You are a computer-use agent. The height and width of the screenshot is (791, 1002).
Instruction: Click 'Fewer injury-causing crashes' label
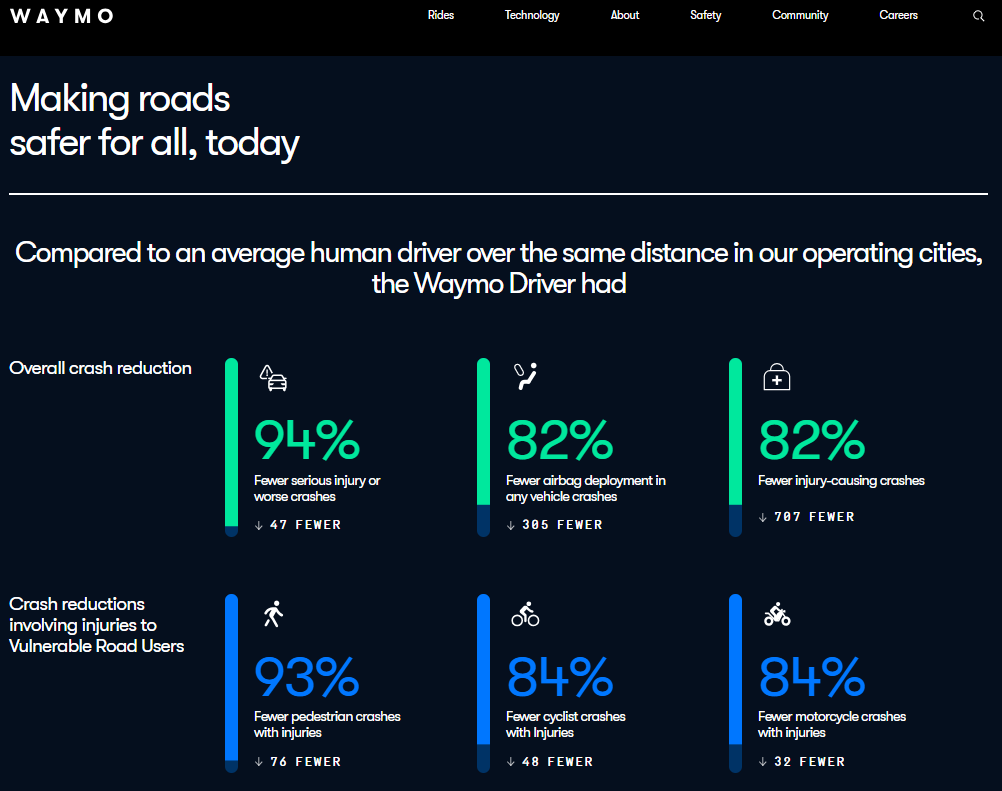click(x=841, y=480)
